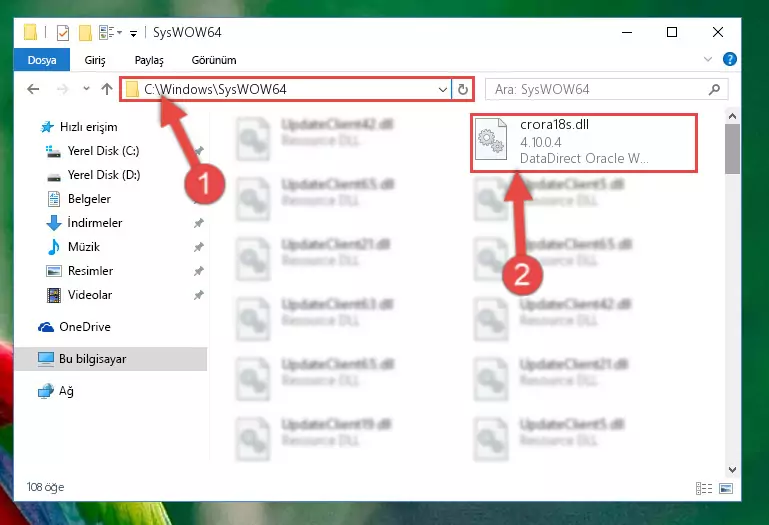Select Bu bilgisayar in navigation pane

point(111,359)
